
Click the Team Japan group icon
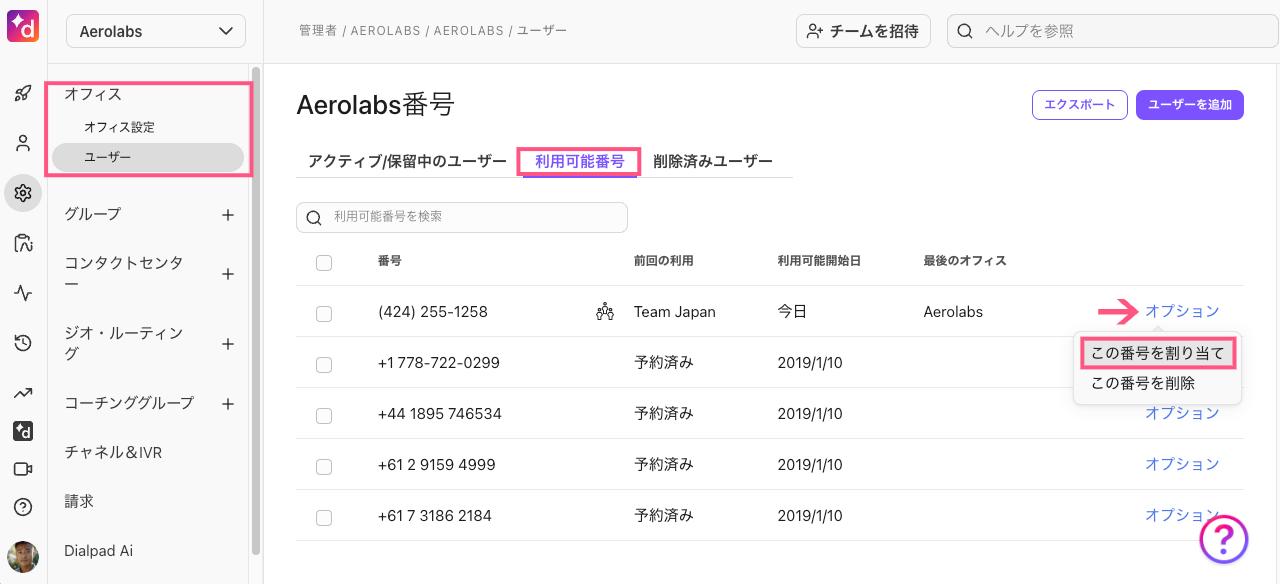click(605, 312)
